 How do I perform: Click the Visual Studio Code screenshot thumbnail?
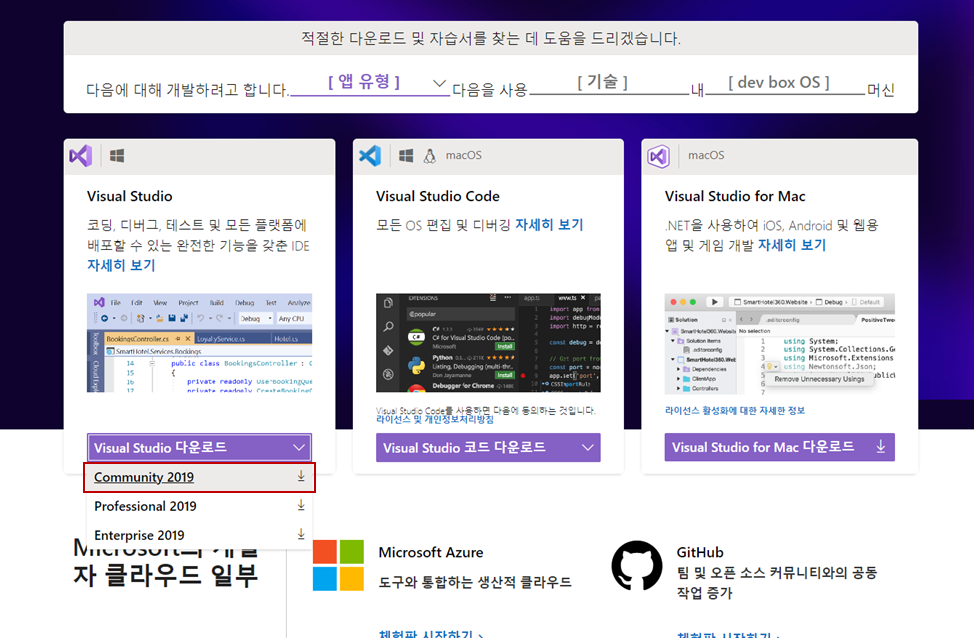pyautogui.click(x=488, y=343)
